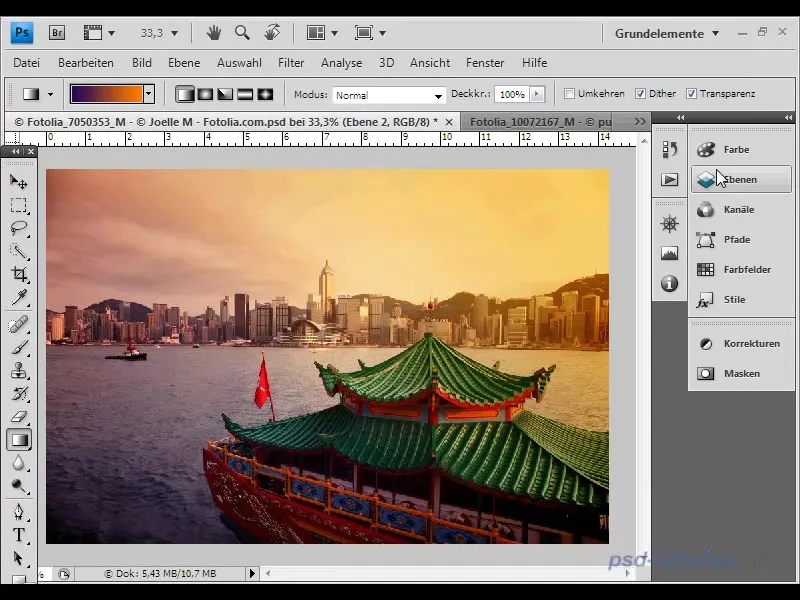
Task: Select the Eyedropper tool
Action: [19, 297]
